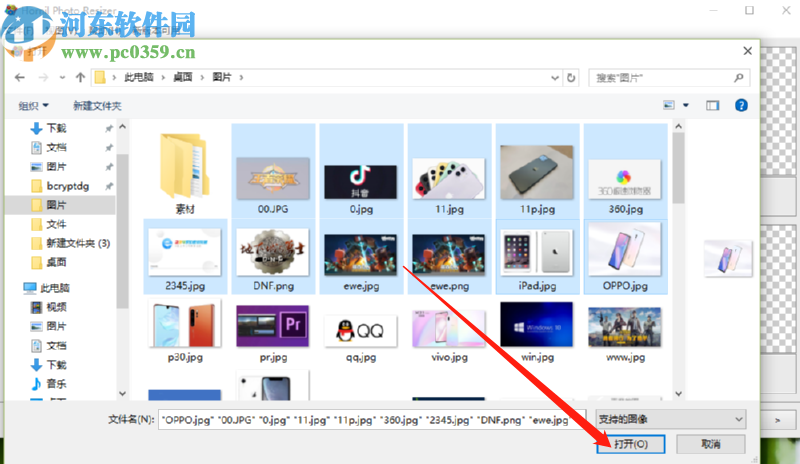The height and width of the screenshot is (464, 800).
Task: Click the 文件名 input field
Action: tap(372, 420)
